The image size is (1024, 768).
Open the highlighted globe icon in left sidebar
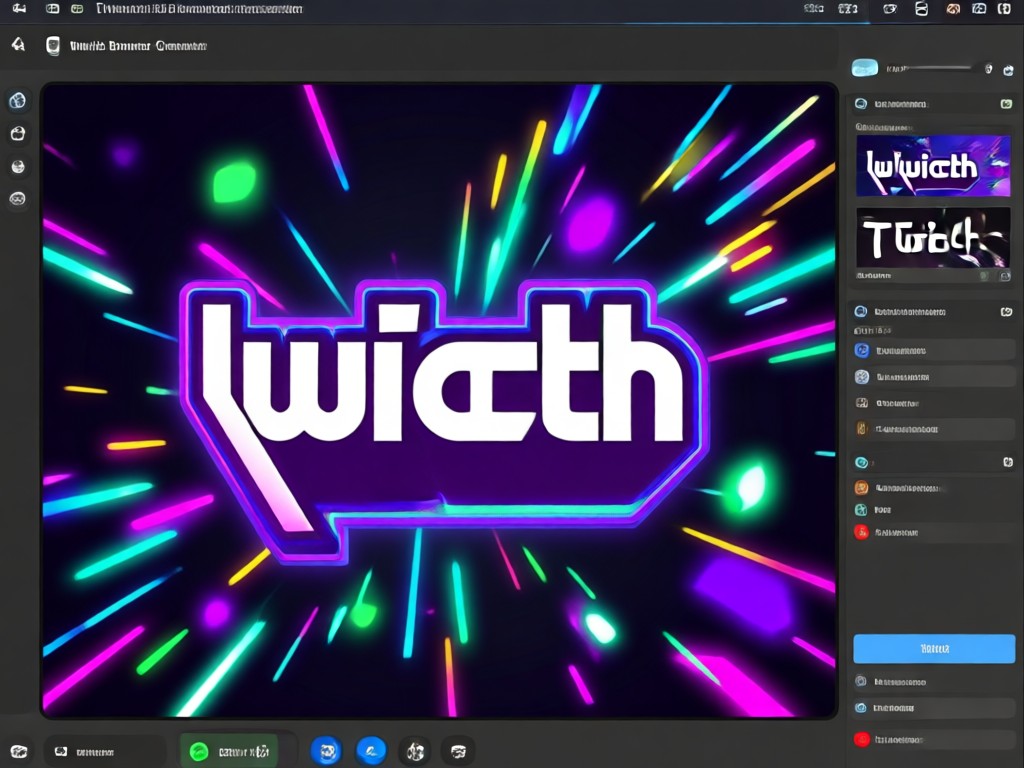tap(18, 101)
